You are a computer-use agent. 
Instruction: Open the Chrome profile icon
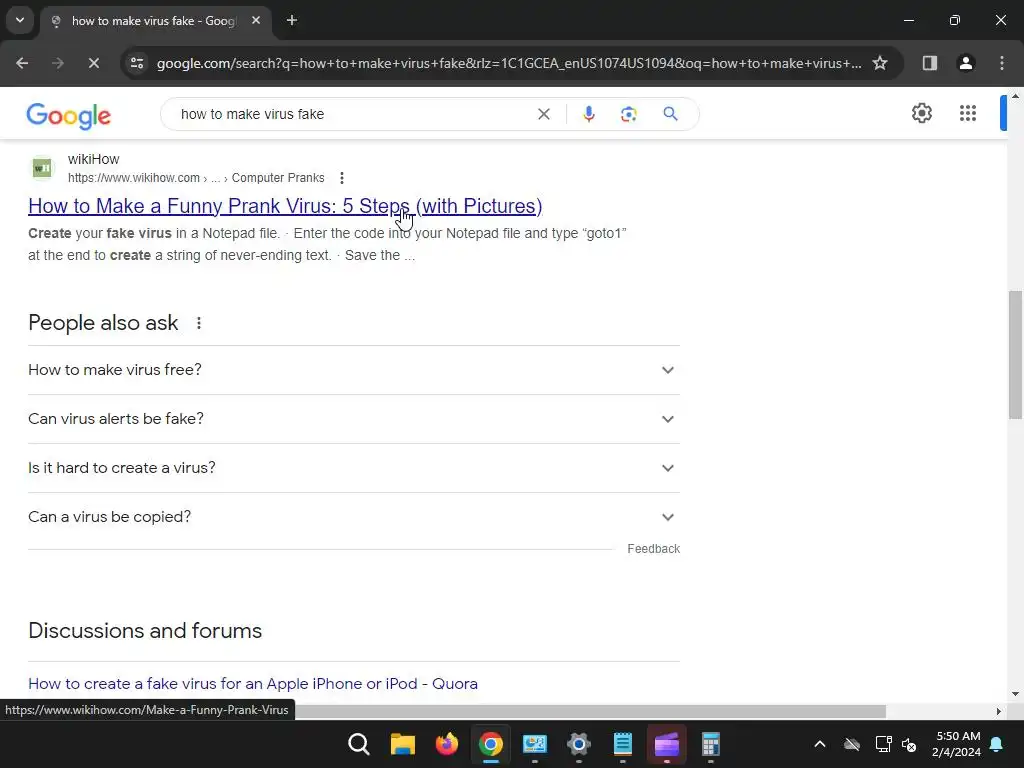click(966, 63)
